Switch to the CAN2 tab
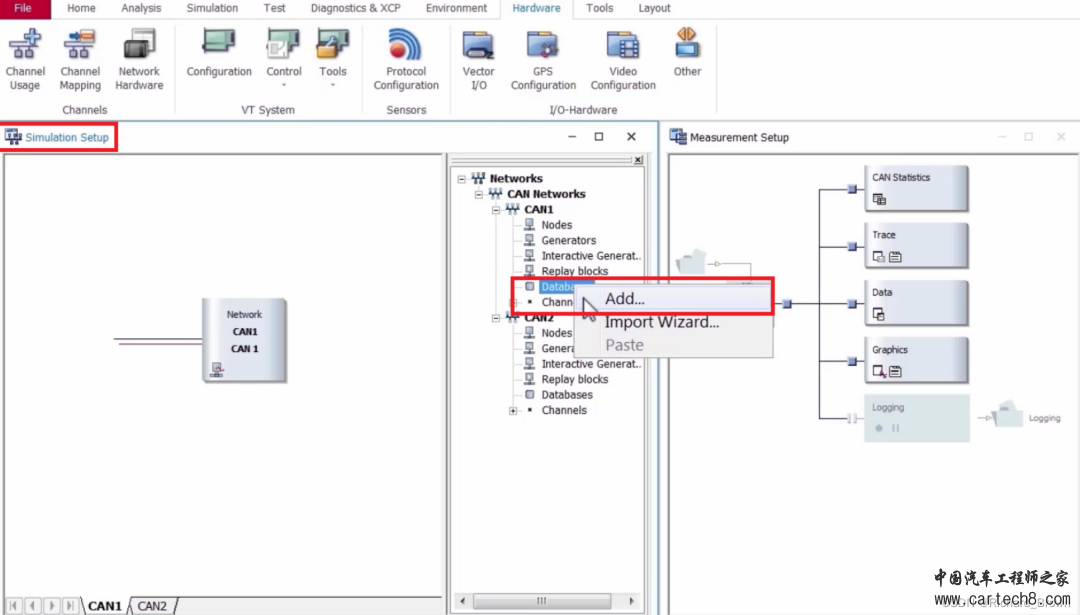This screenshot has height=615, width=1080. point(152,606)
